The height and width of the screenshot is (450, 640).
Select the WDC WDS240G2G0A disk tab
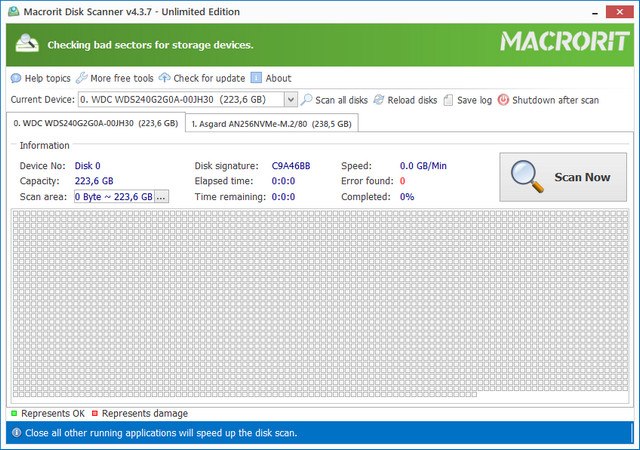click(94, 124)
